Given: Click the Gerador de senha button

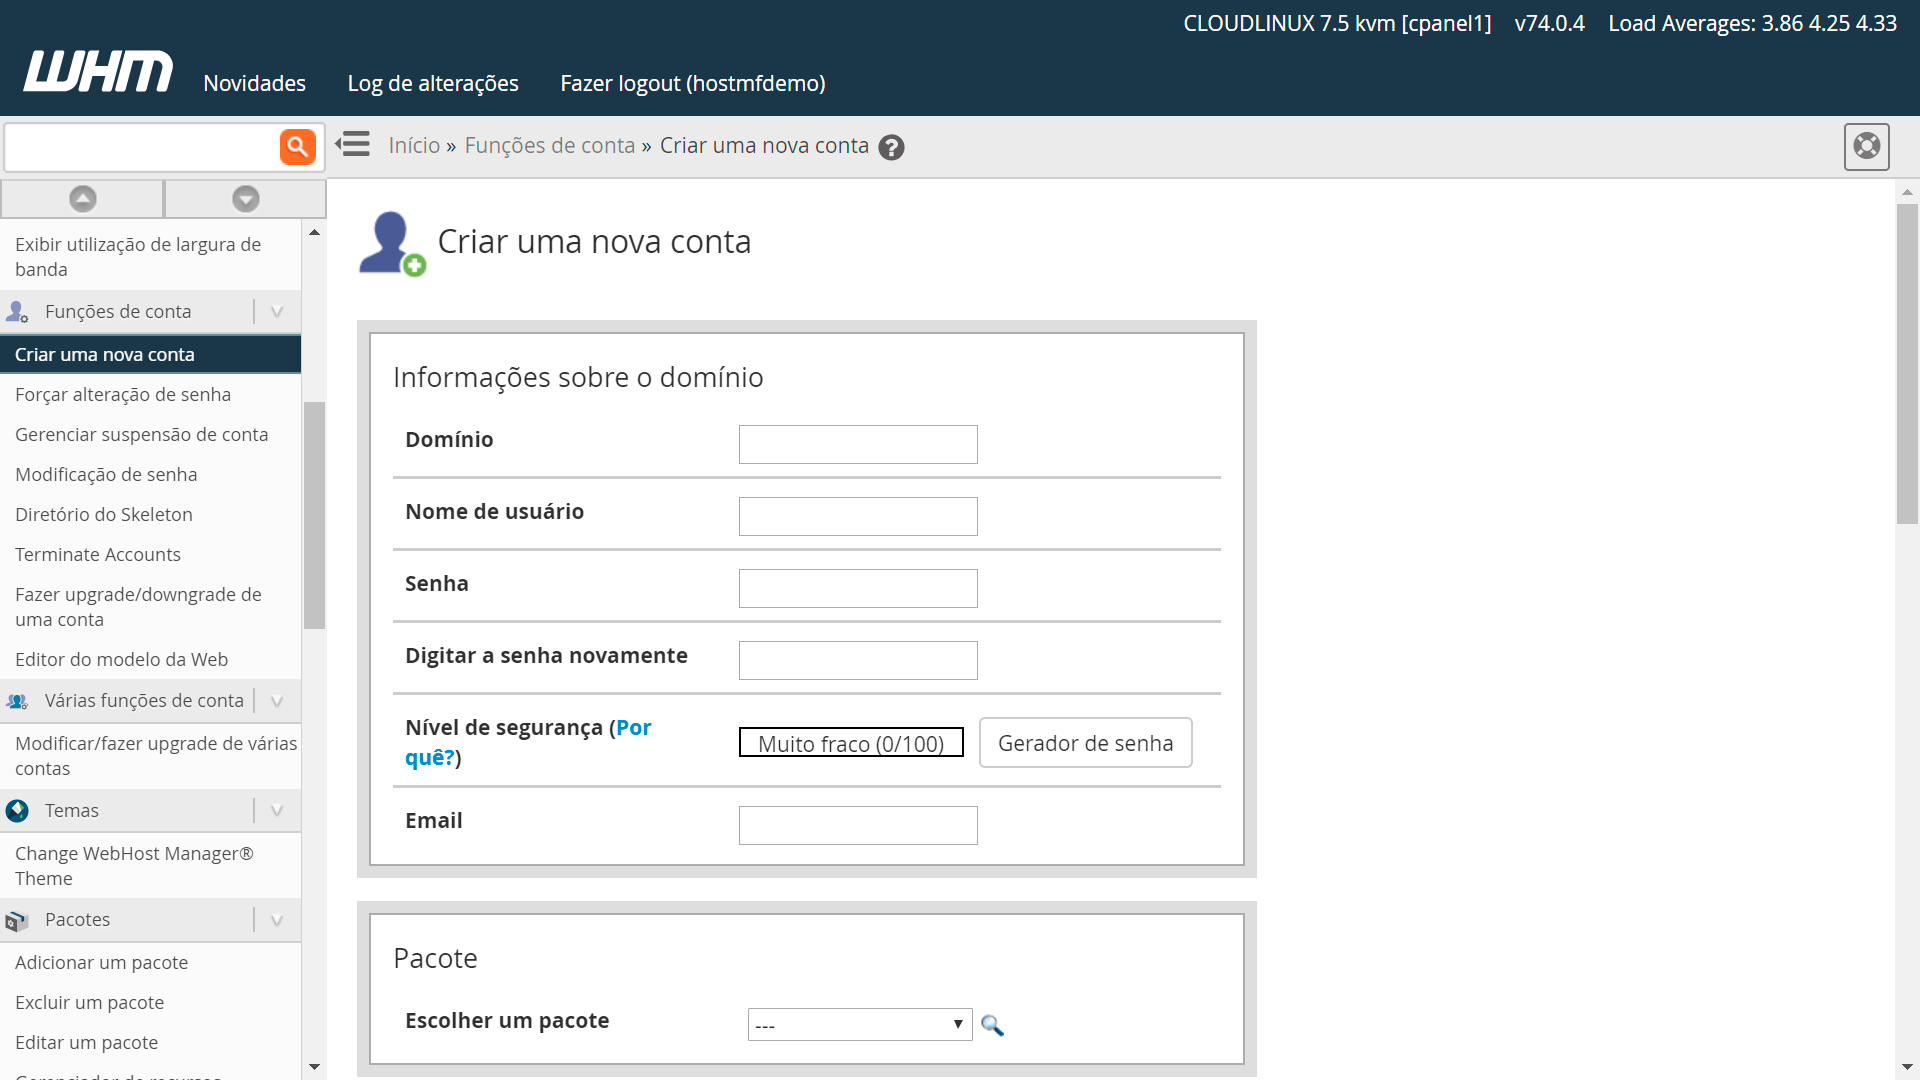Looking at the screenshot, I should coord(1085,743).
